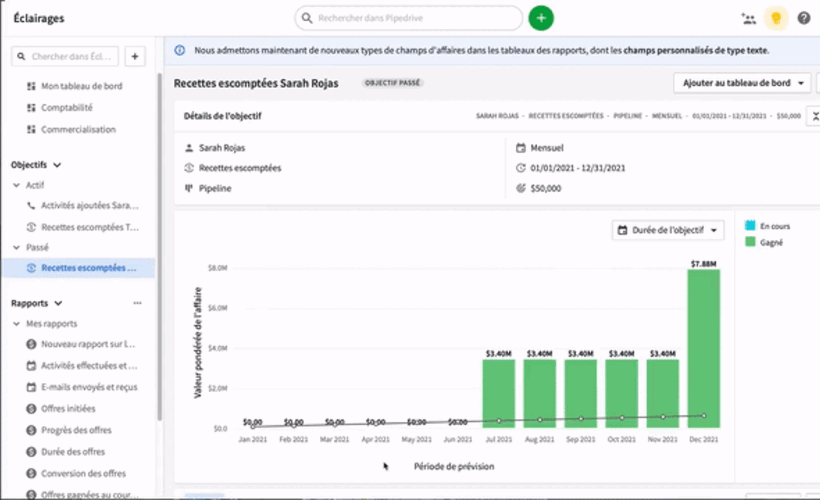This screenshot has width=820, height=500.
Task: Click the Nov 2021 axis label
Action: [662, 439]
